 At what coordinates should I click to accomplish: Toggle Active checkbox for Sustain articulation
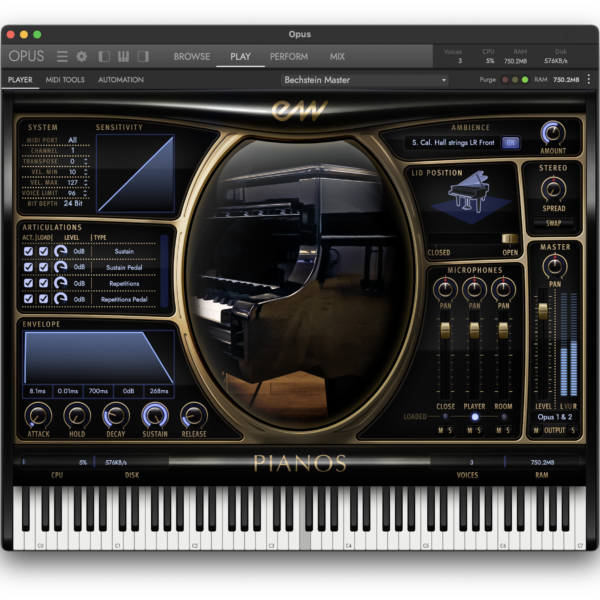(x=28, y=251)
